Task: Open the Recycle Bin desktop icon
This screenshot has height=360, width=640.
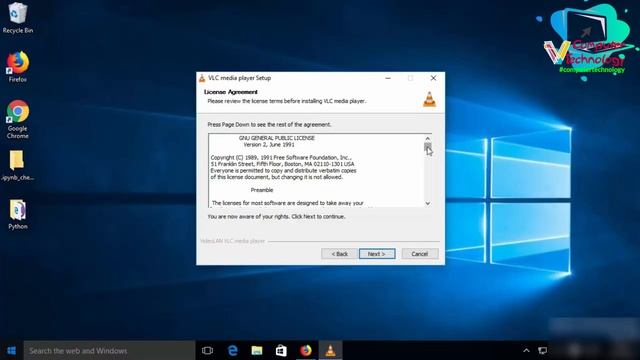Action: click(18, 18)
